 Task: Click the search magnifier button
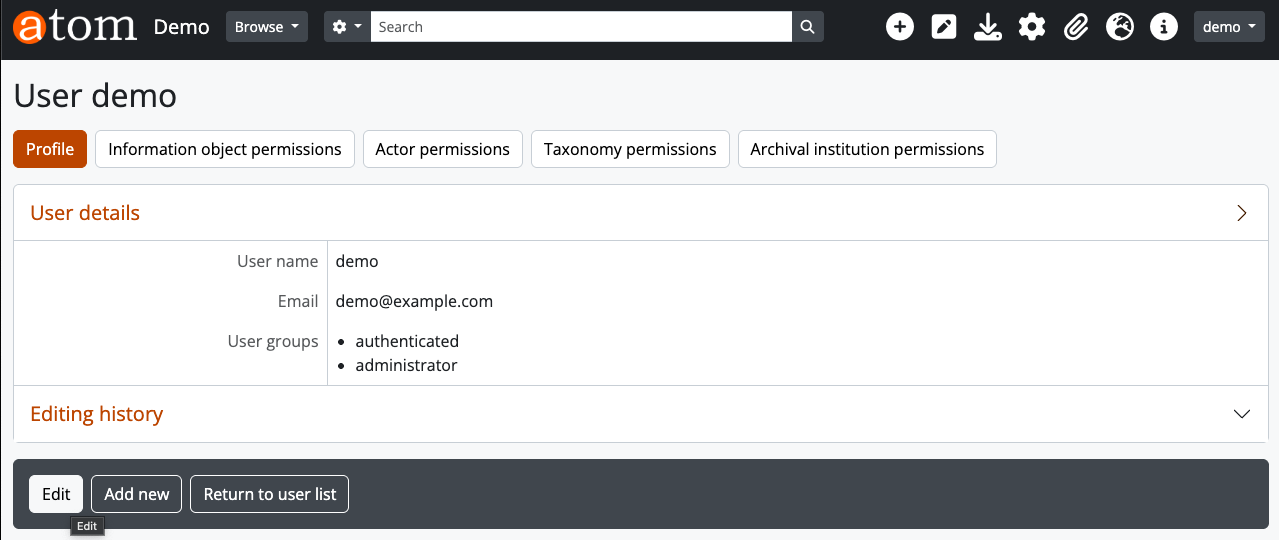pyautogui.click(x=808, y=27)
